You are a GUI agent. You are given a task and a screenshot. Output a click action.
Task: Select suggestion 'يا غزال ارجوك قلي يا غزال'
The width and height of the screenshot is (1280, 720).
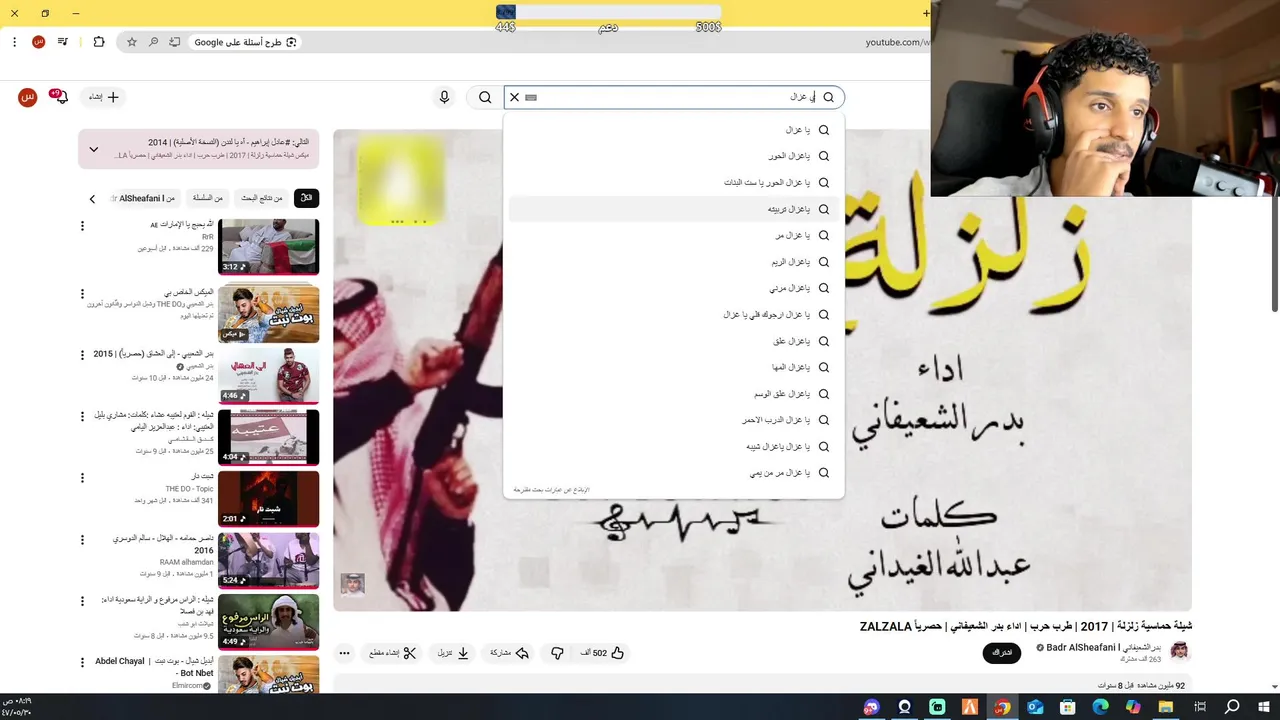(674, 314)
